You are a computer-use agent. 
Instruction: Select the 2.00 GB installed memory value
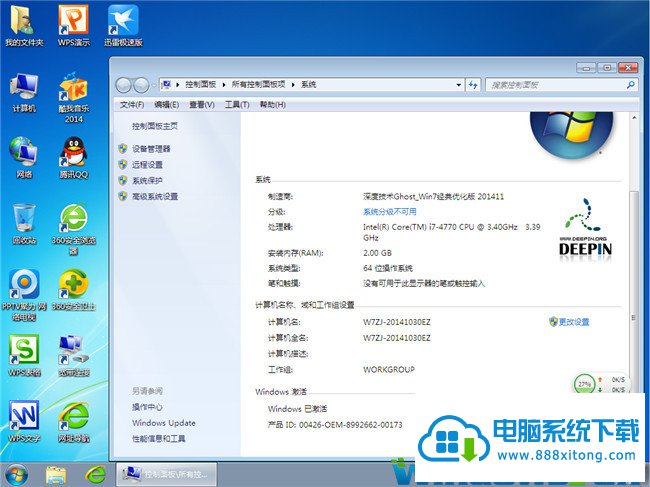pyautogui.click(x=377, y=253)
